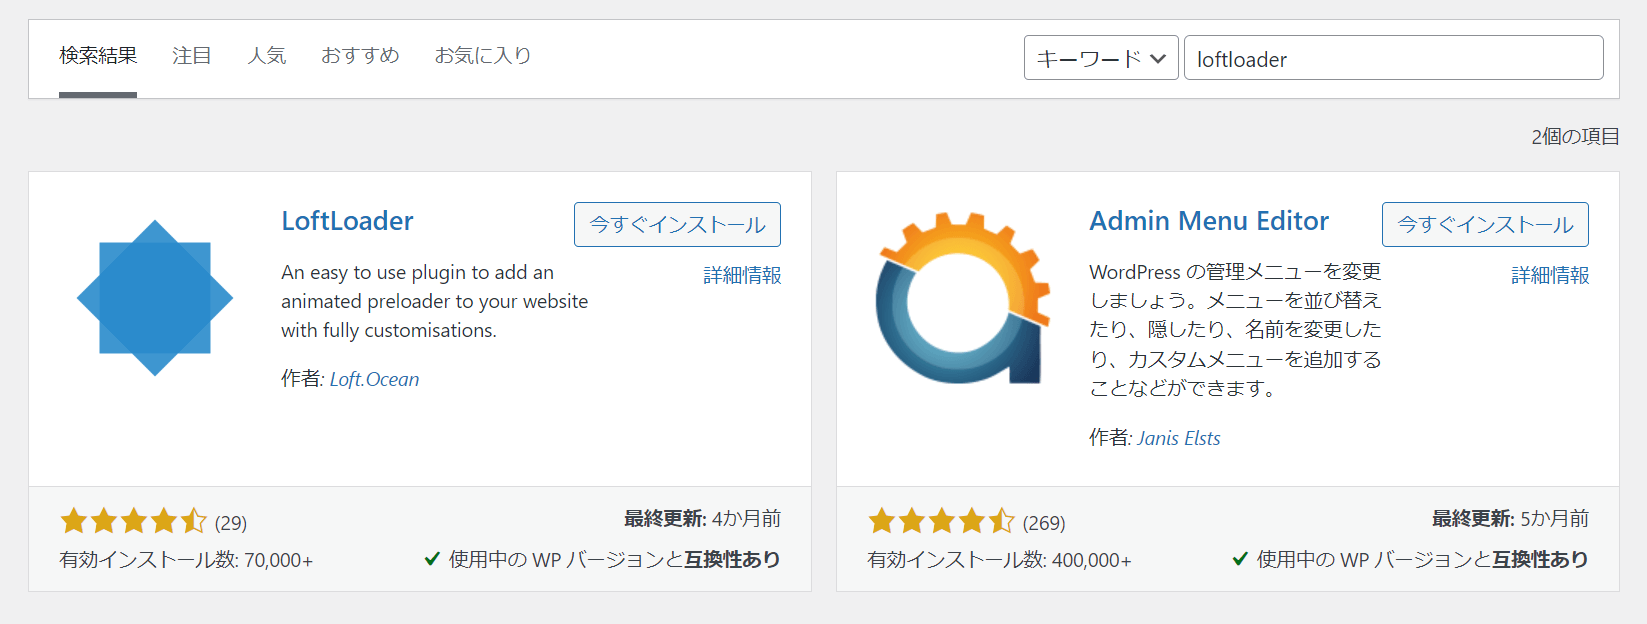This screenshot has width=1647, height=624.
Task: Open author link Loft.Ocean
Action: click(374, 379)
